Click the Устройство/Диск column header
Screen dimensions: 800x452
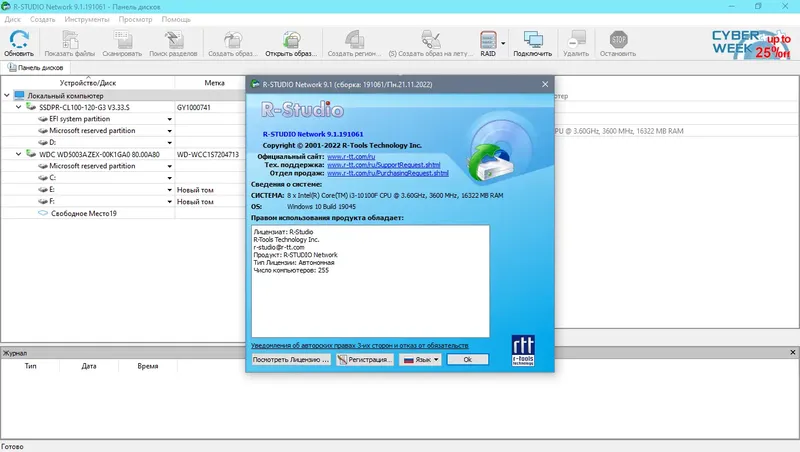click(88, 83)
